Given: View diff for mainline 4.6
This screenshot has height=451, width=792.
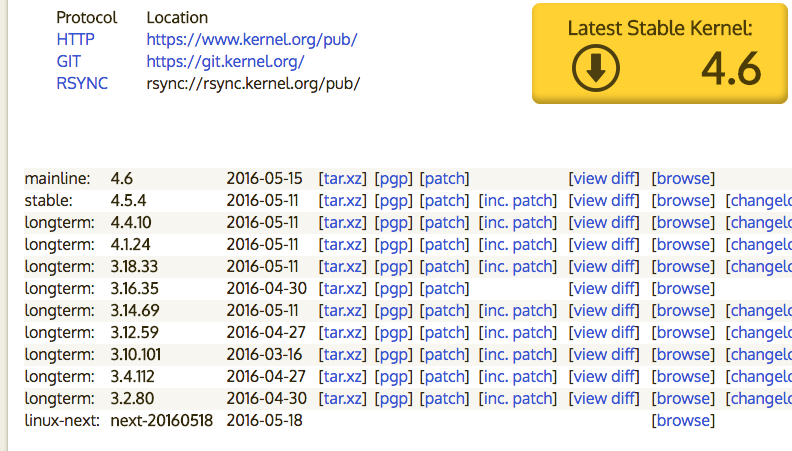Looking at the screenshot, I should click(x=604, y=179).
